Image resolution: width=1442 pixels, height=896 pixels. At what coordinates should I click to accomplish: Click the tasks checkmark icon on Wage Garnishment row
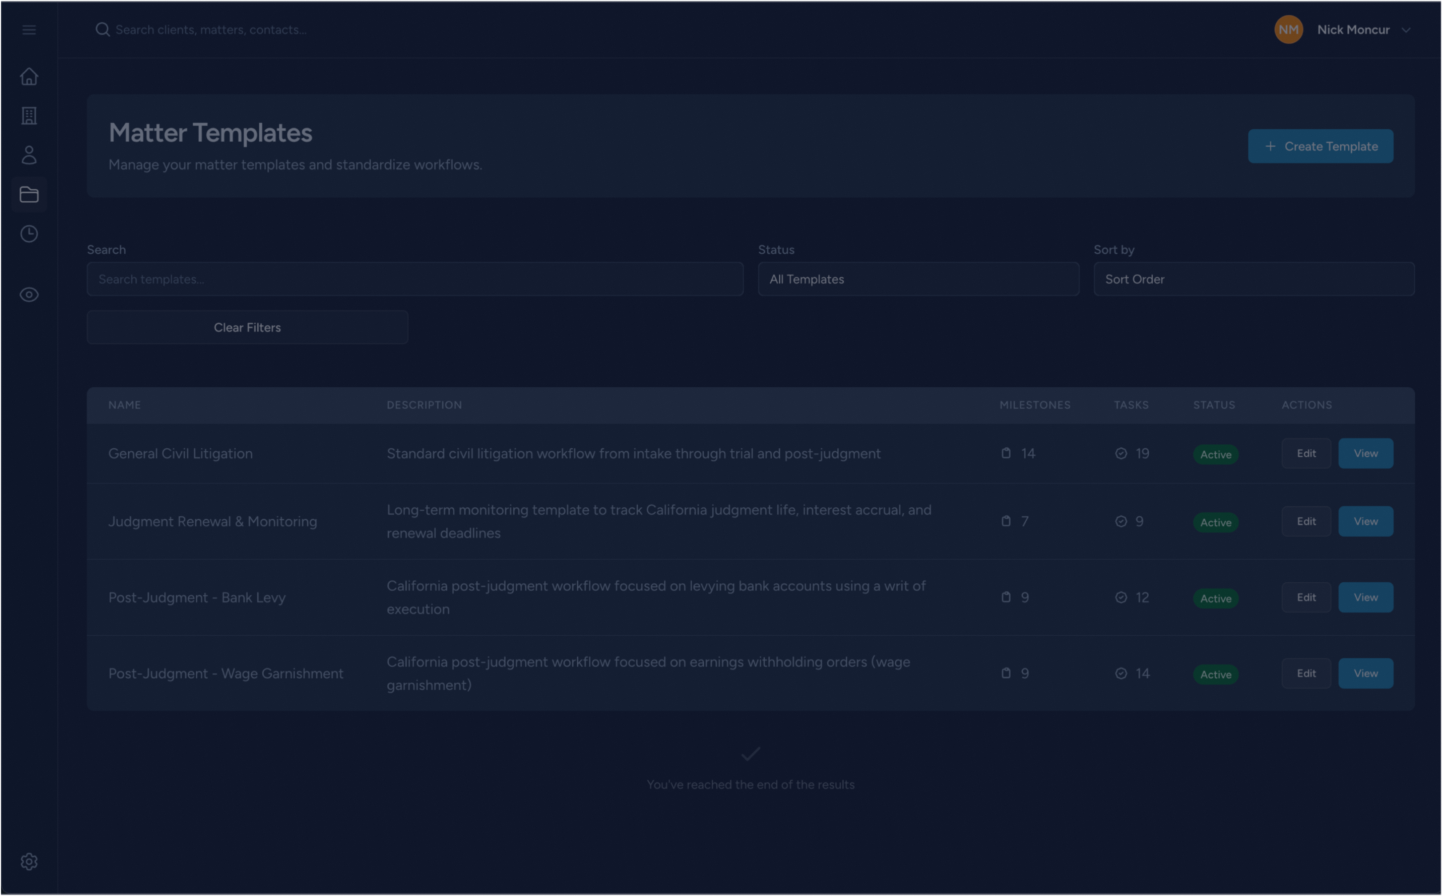tap(1120, 673)
